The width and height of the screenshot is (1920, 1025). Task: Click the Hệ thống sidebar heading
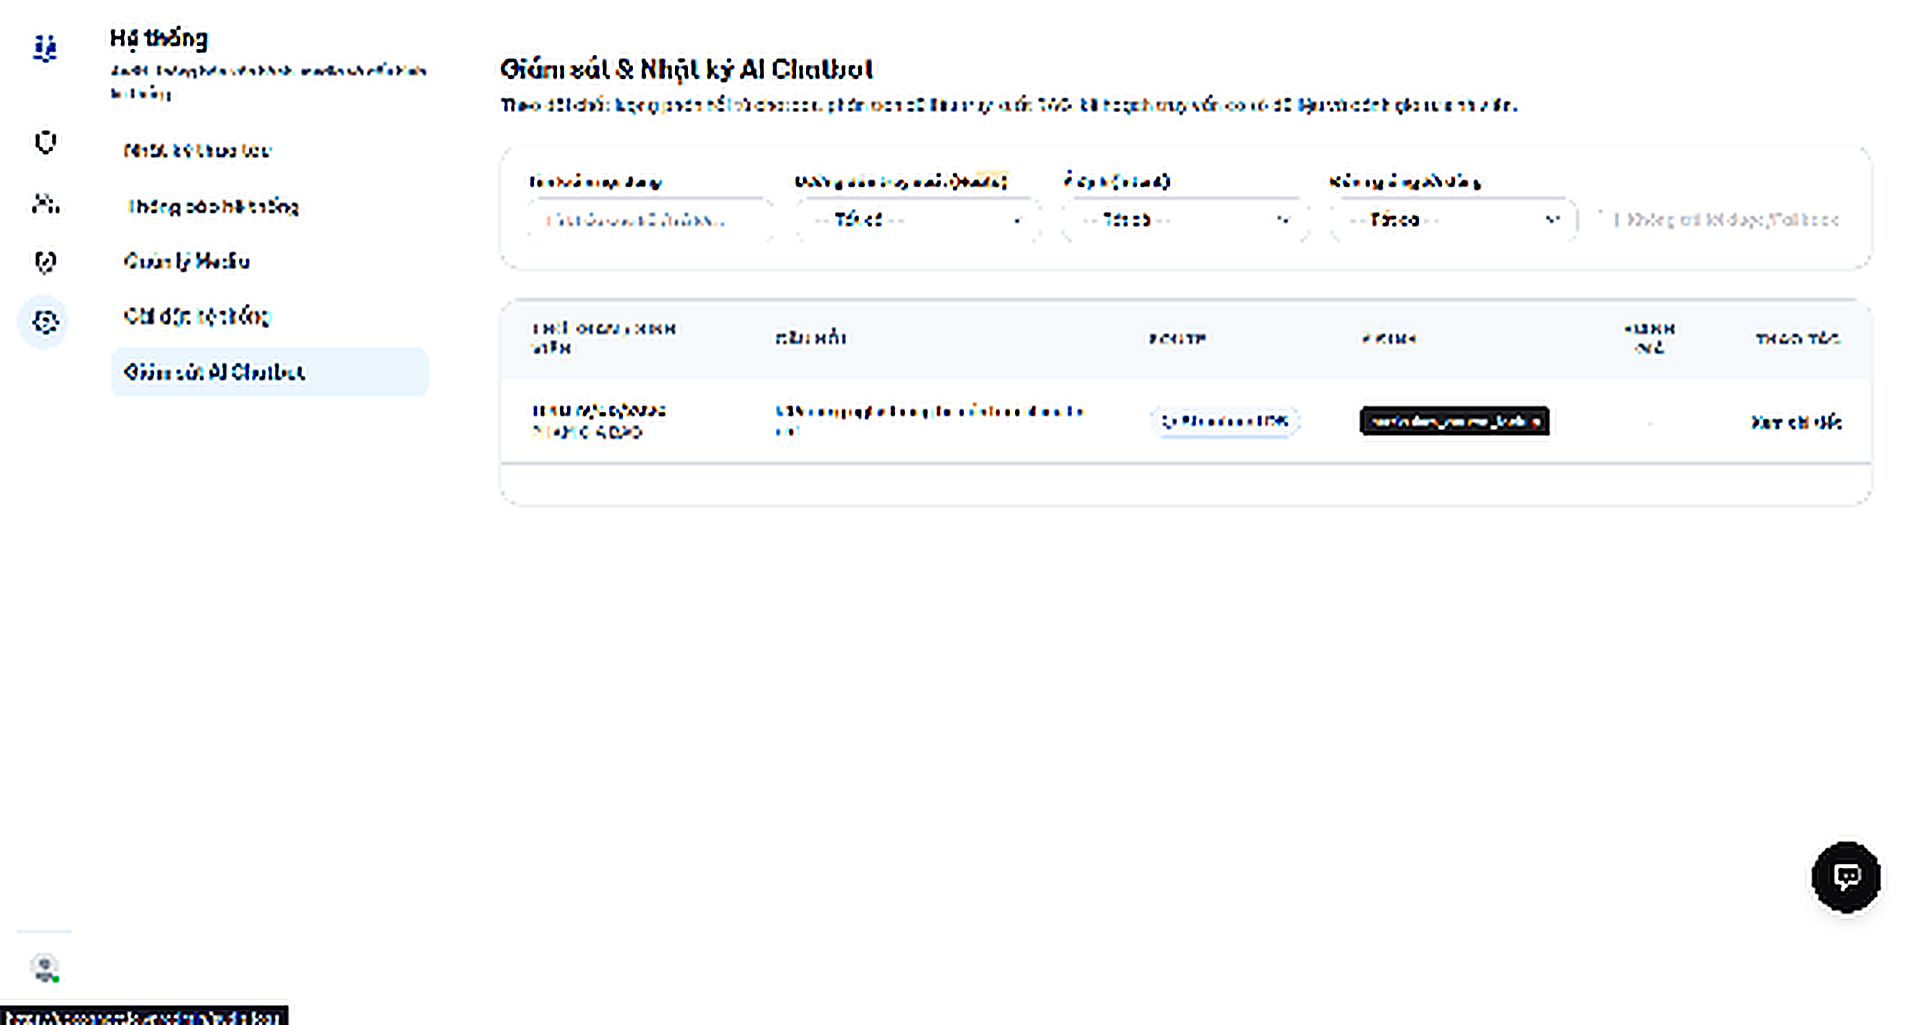pos(159,38)
